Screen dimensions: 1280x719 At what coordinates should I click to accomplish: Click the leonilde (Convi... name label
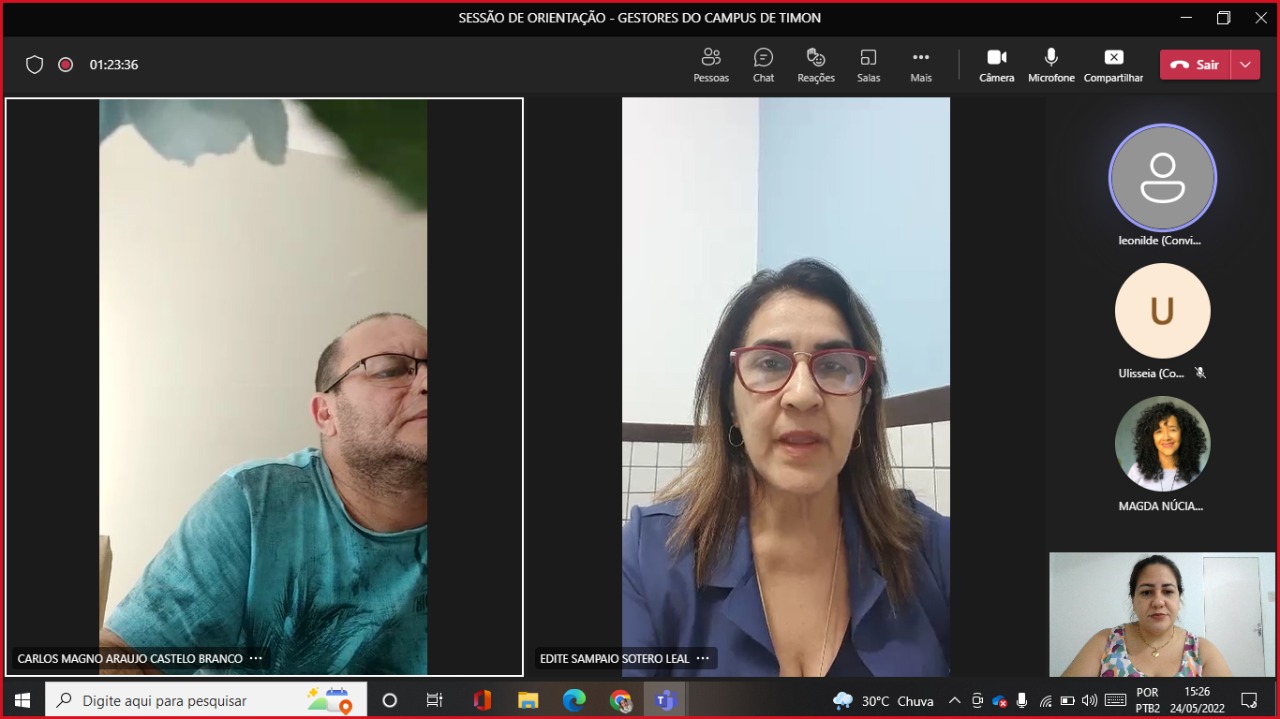pyautogui.click(x=1160, y=241)
